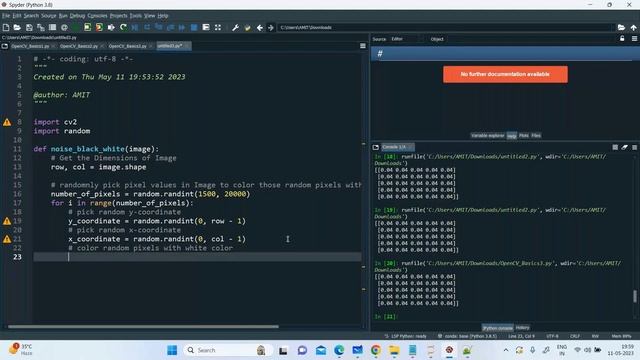Viewport: 640px width, 360px height.
Task: Open the Edit menu
Action: (17, 16)
